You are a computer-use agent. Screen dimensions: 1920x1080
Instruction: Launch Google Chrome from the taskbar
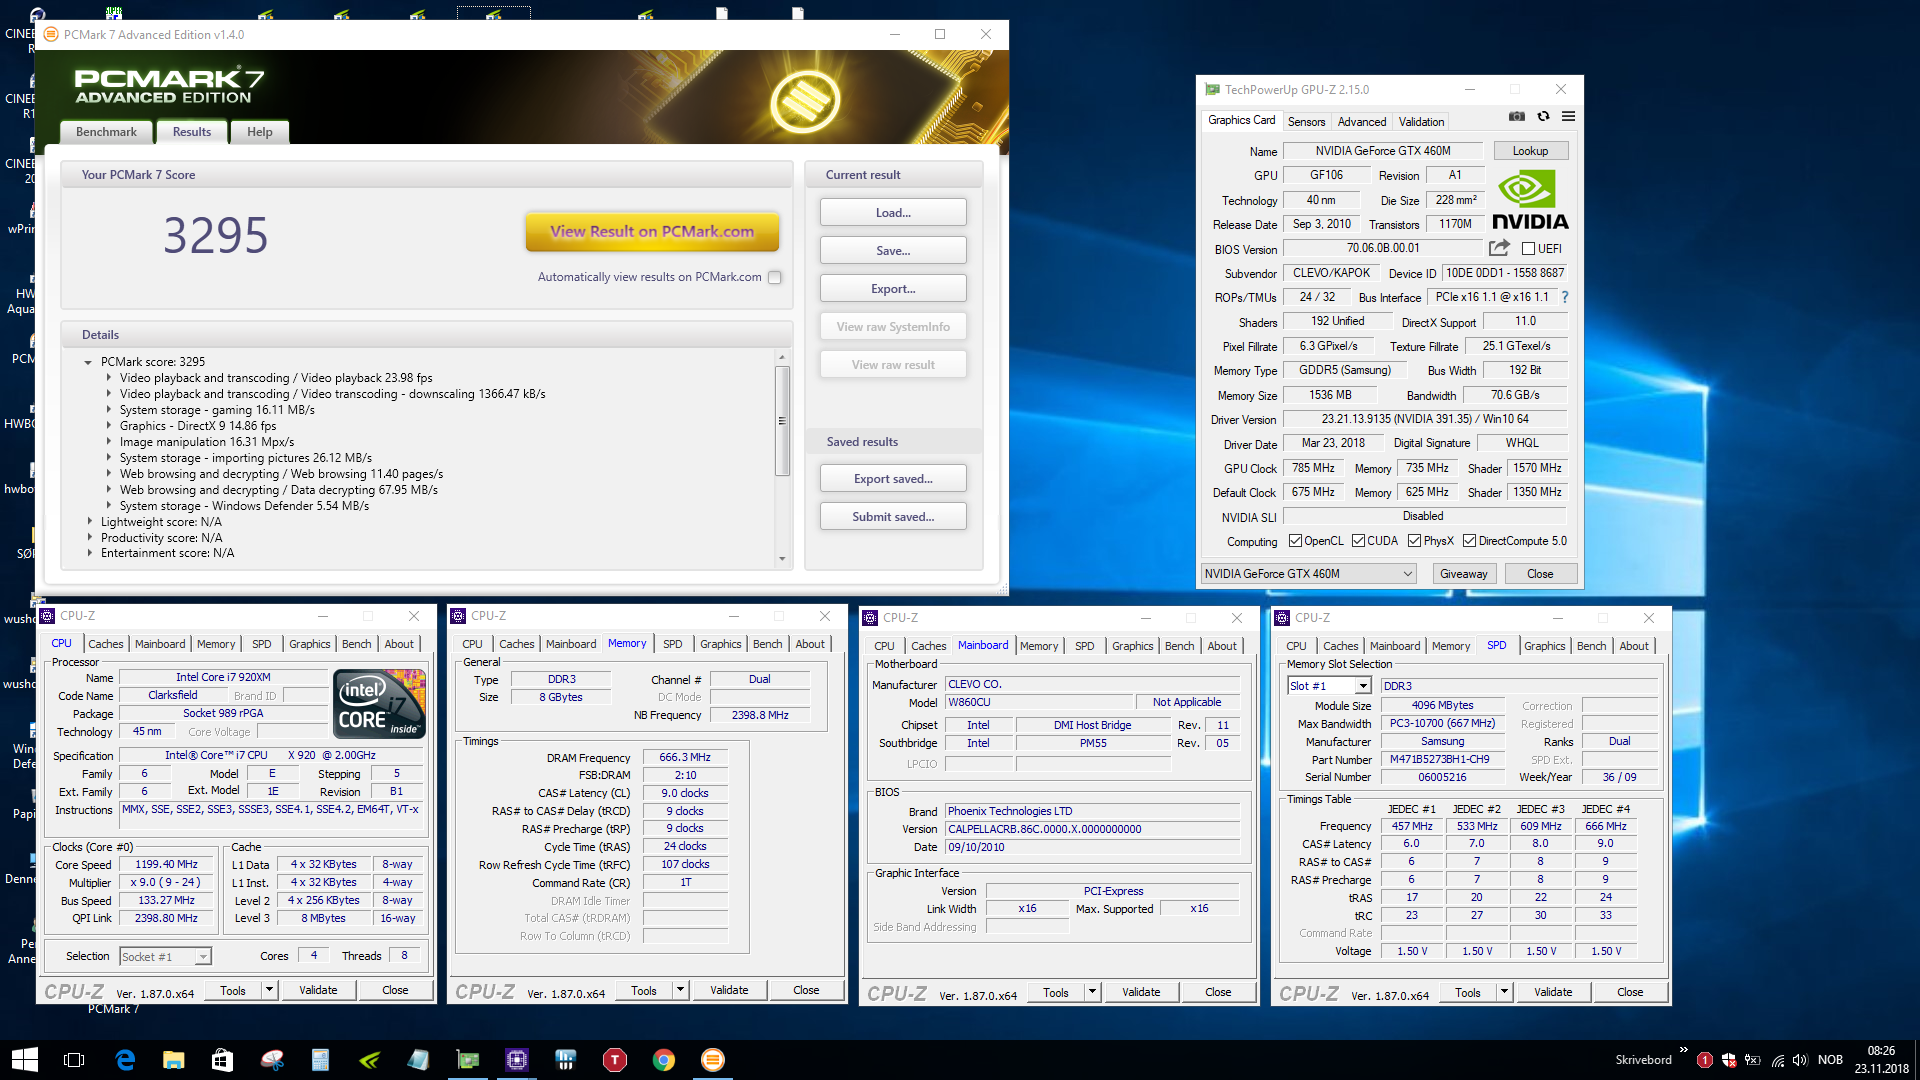pyautogui.click(x=664, y=1060)
